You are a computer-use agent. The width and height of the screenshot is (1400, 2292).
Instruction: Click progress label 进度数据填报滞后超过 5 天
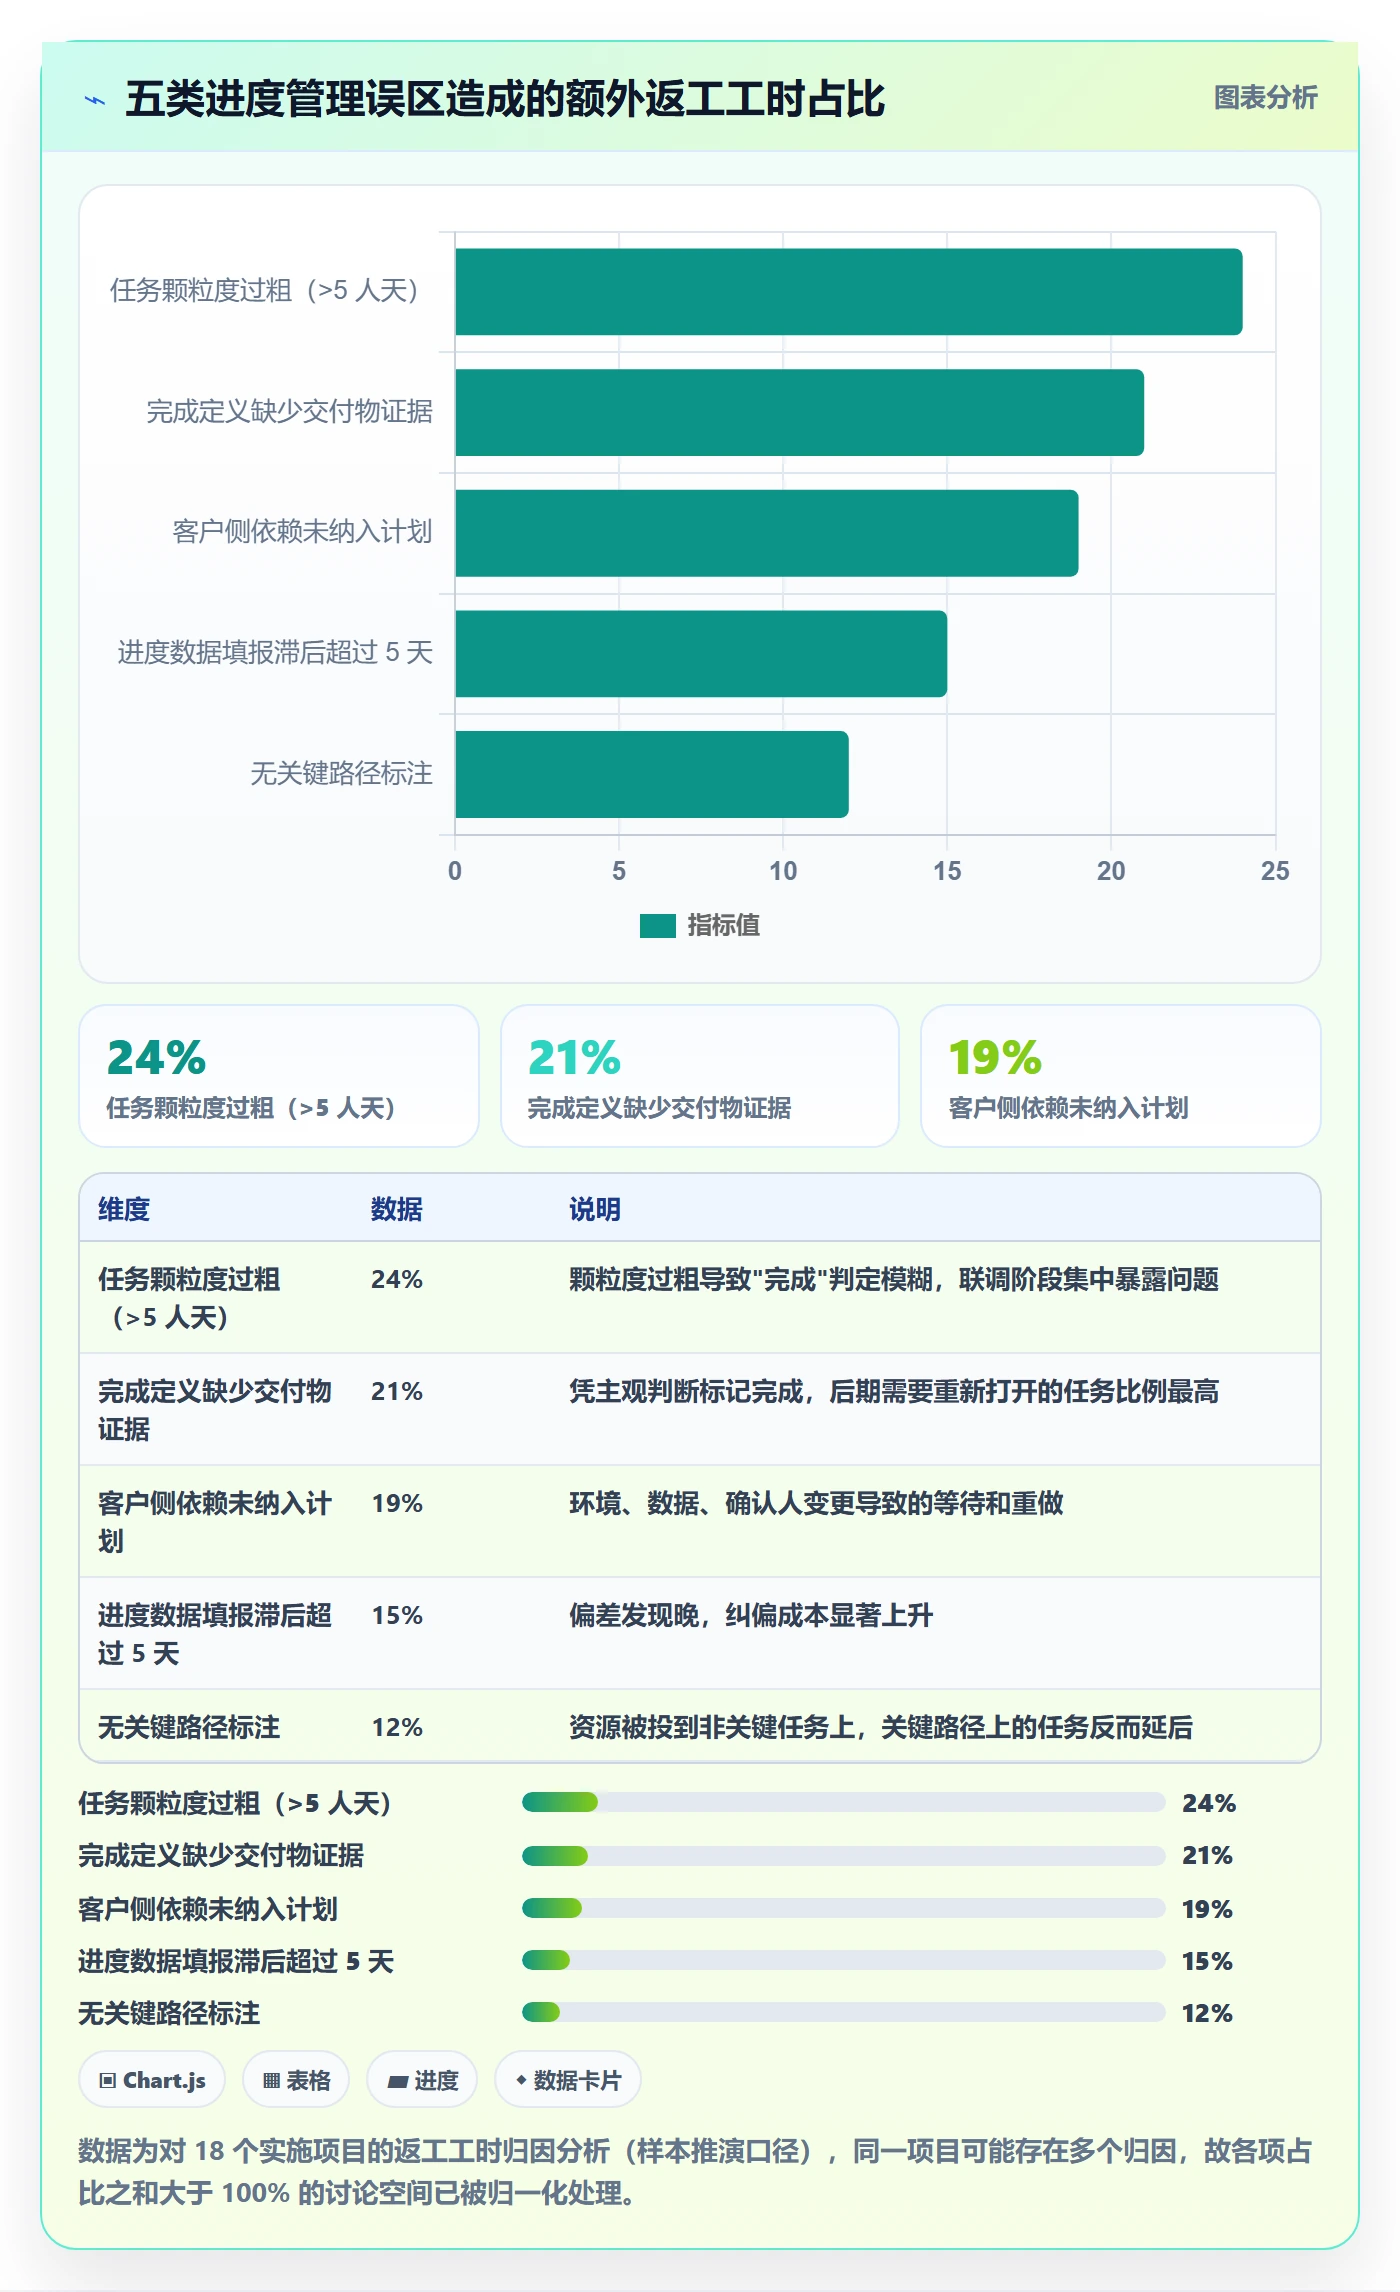click(236, 1961)
